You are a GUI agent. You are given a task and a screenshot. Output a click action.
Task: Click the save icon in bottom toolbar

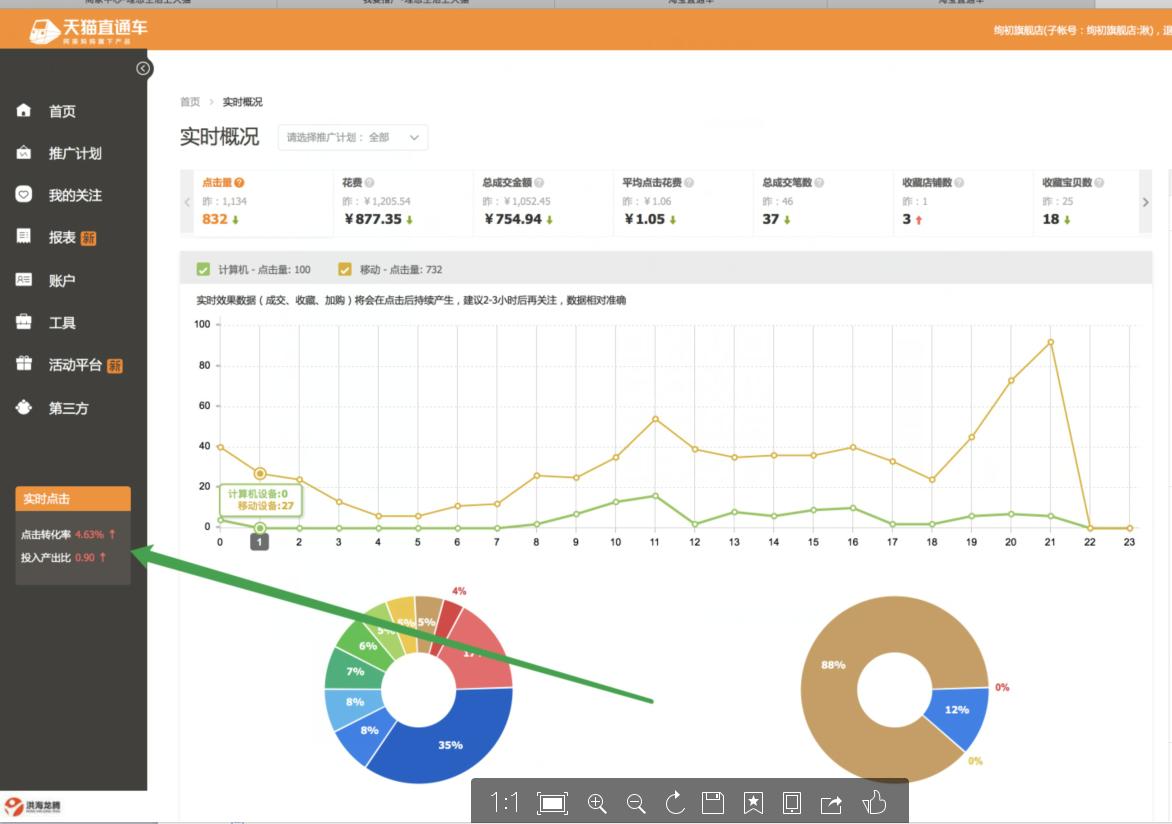click(x=713, y=802)
